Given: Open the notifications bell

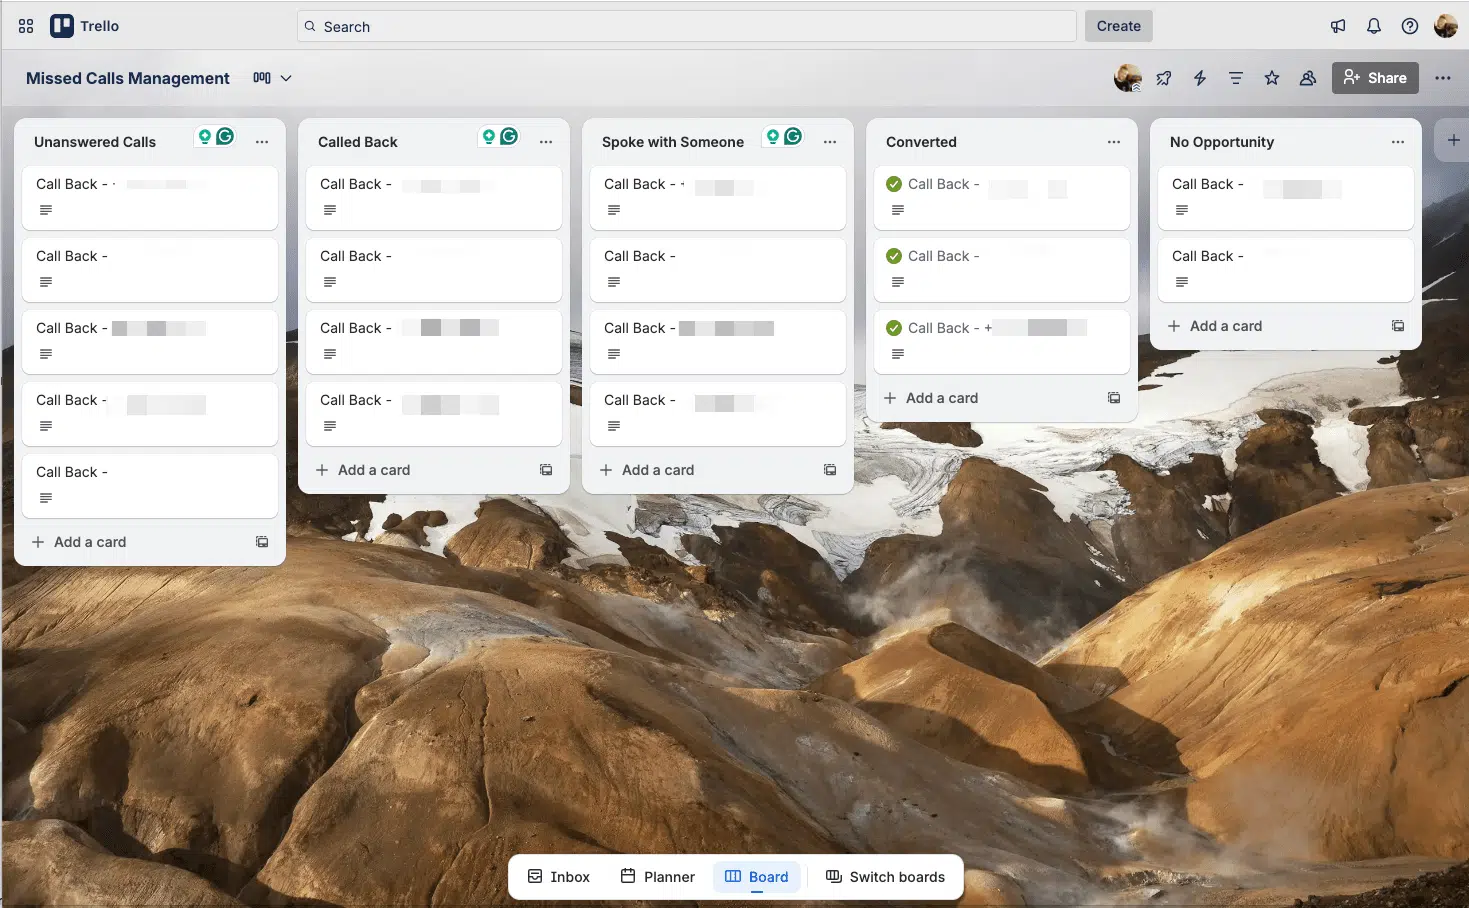Looking at the screenshot, I should [x=1374, y=26].
